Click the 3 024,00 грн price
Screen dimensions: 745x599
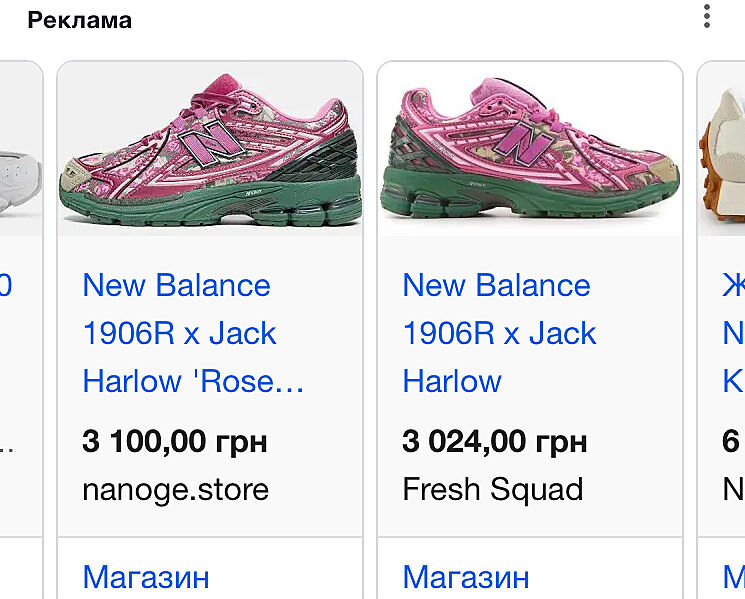tap(494, 441)
